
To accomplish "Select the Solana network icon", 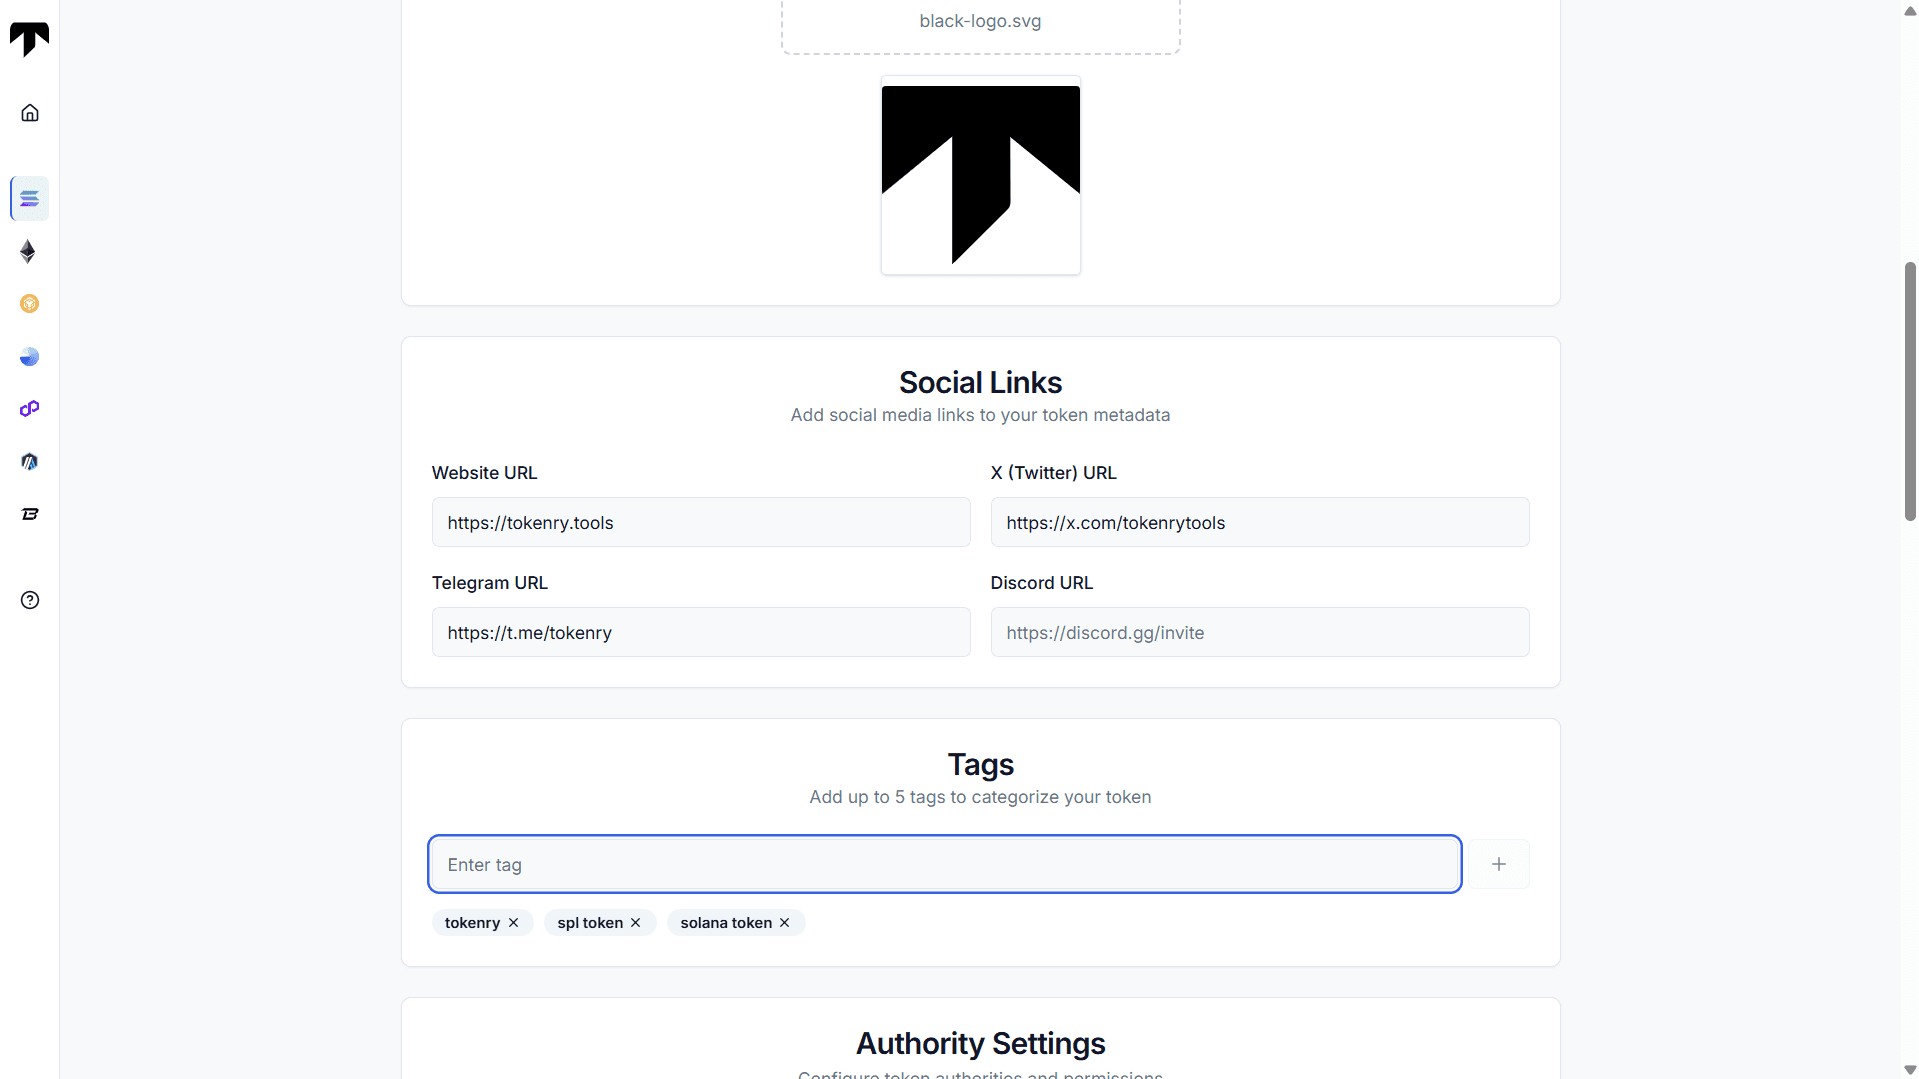I will coord(30,199).
